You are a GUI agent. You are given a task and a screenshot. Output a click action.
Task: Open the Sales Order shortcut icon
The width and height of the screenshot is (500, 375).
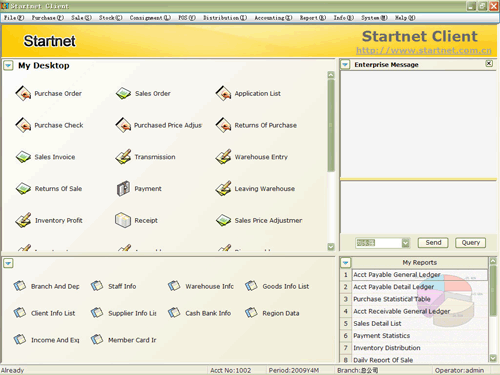(123, 93)
